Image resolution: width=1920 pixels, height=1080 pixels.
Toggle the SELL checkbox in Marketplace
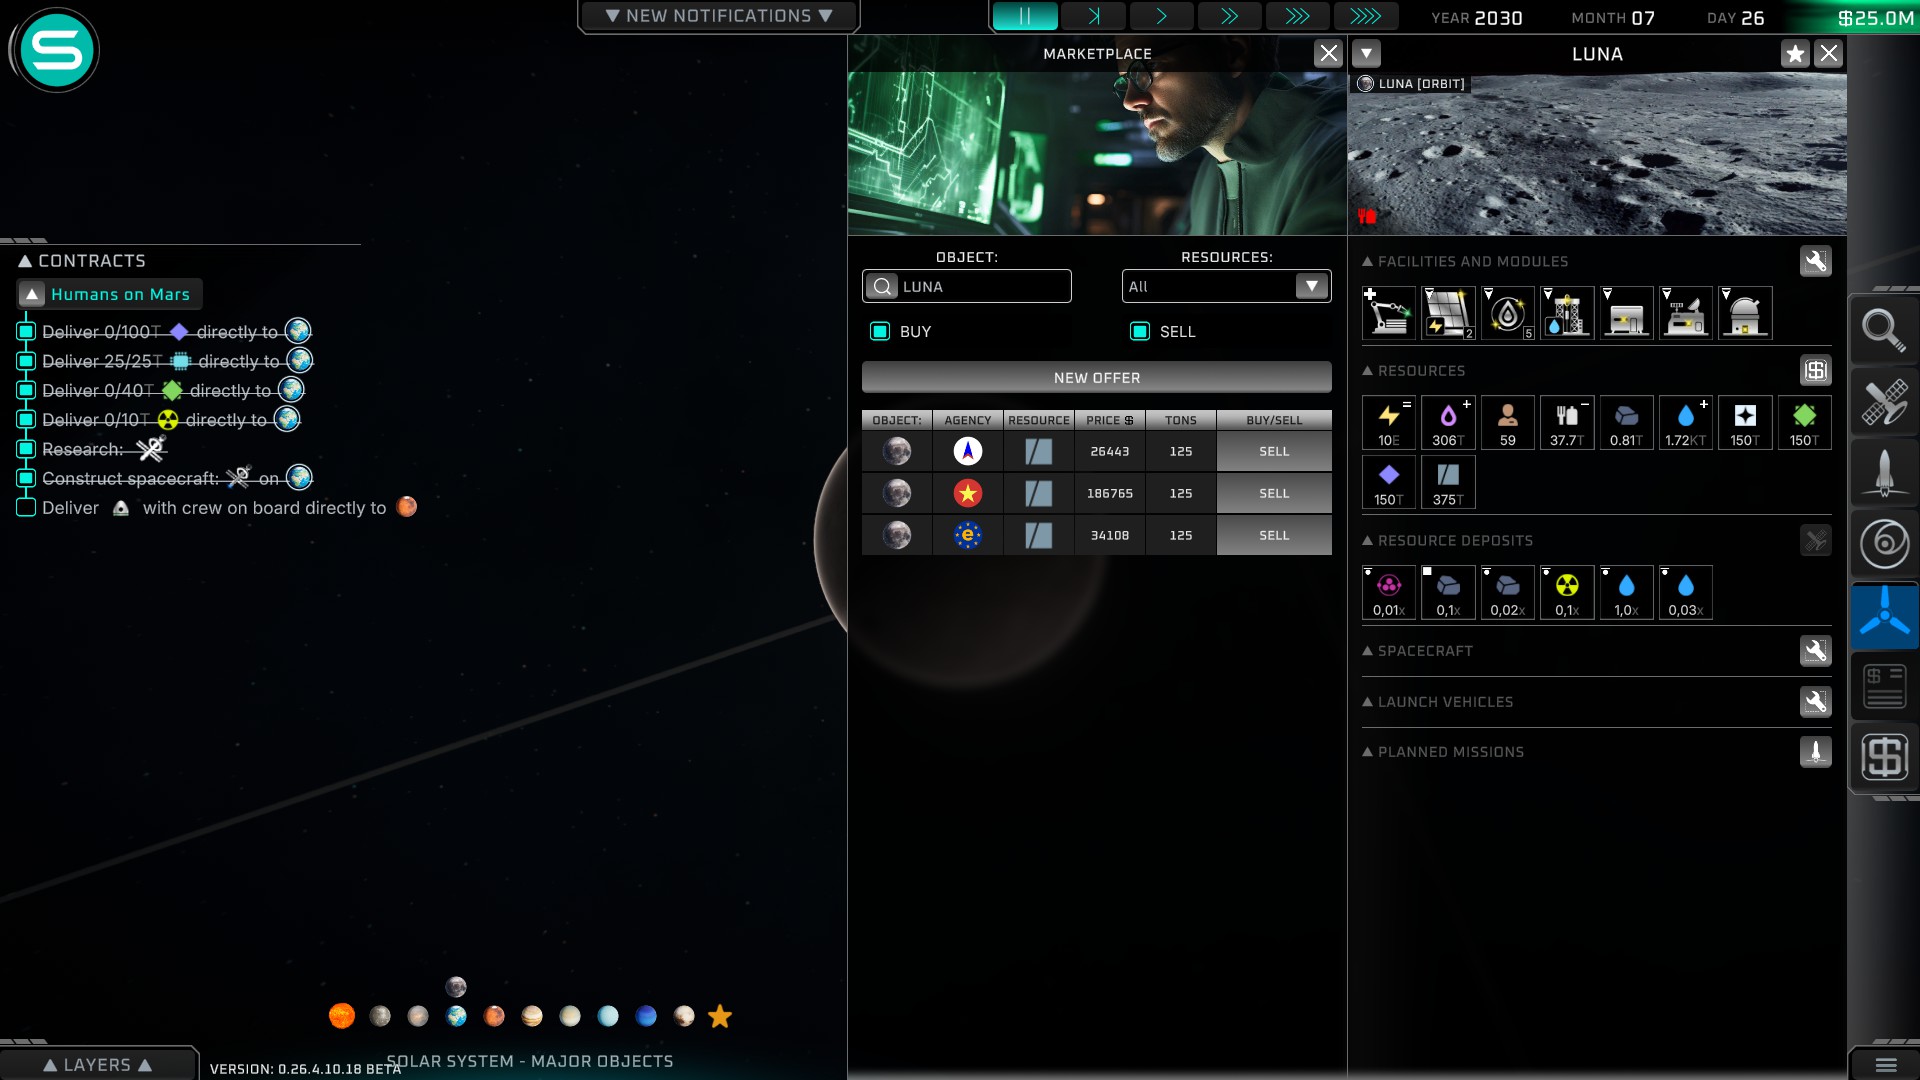pos(1140,332)
